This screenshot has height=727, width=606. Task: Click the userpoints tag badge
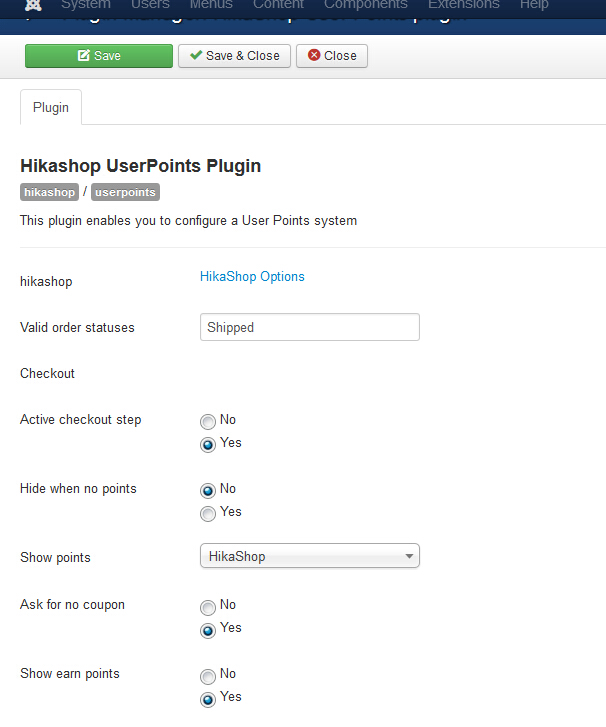pyautogui.click(x=125, y=192)
